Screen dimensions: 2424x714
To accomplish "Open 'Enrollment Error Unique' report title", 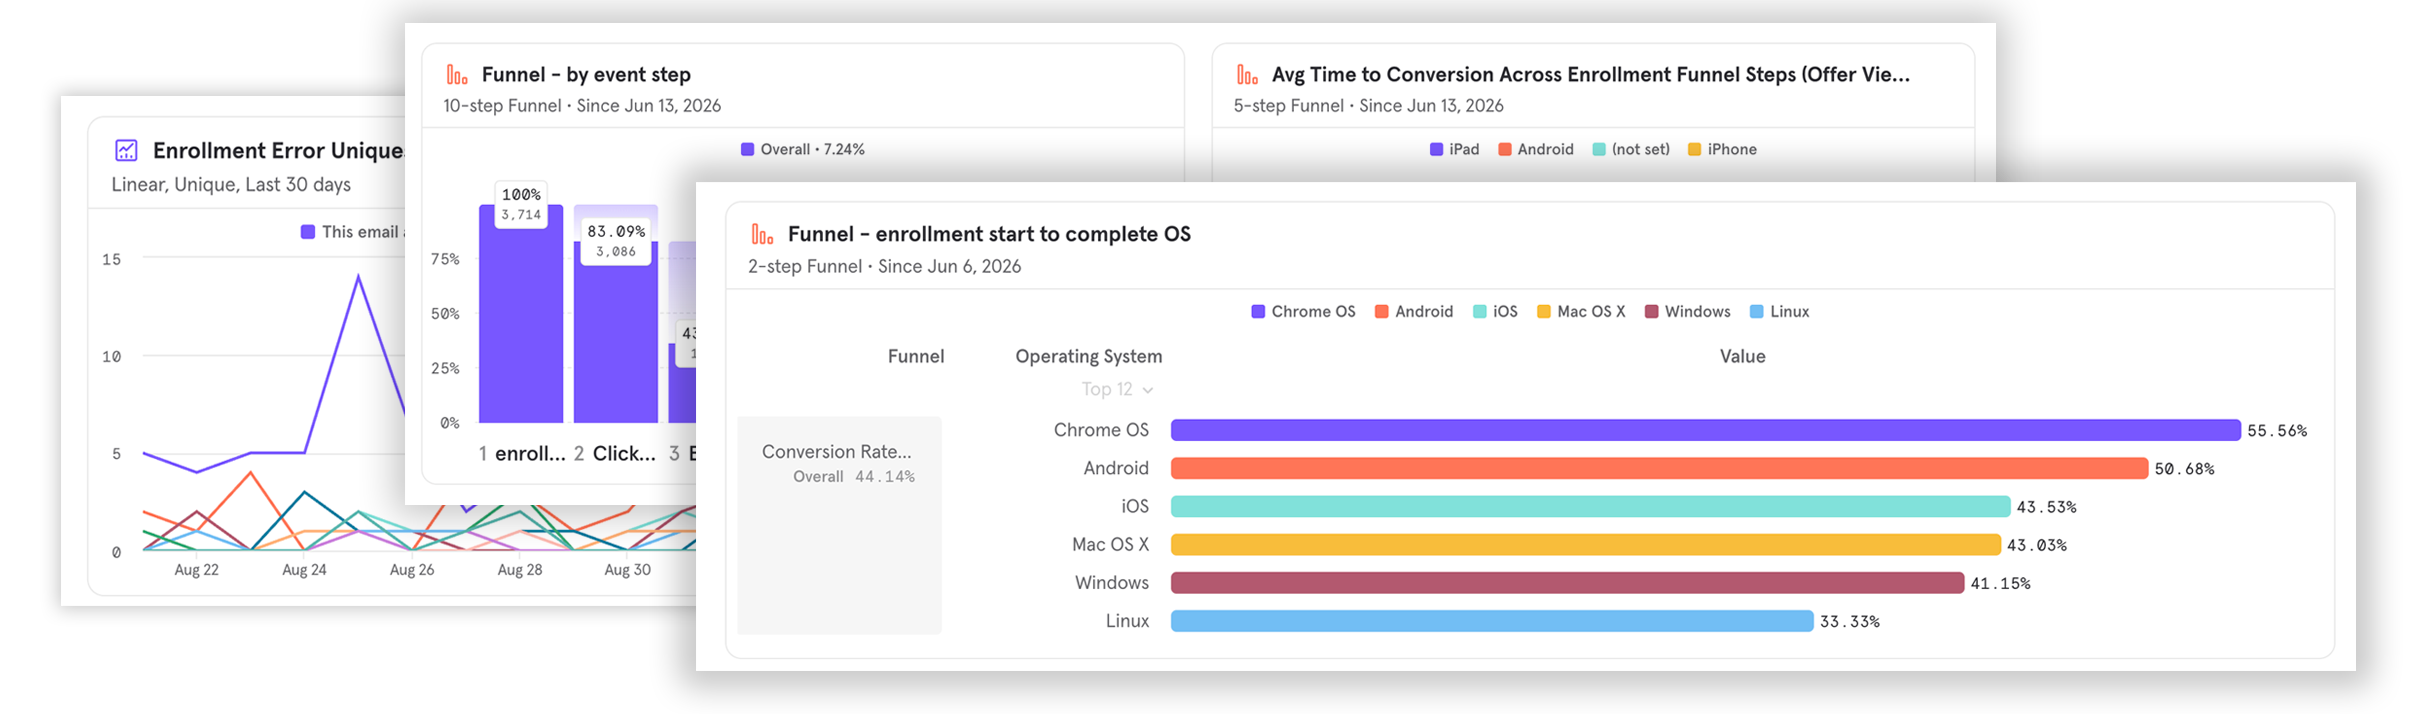I will click(278, 151).
